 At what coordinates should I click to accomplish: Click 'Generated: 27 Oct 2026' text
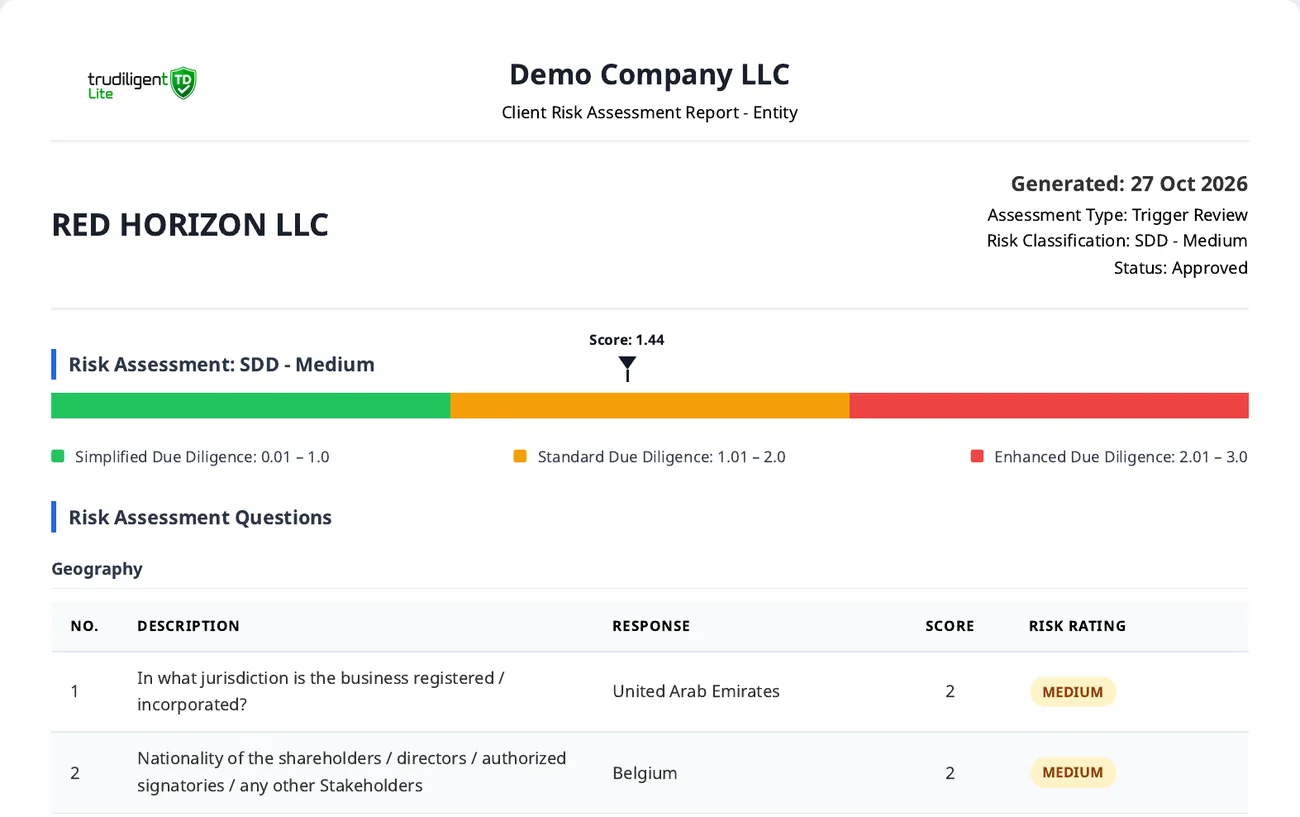coord(1129,184)
